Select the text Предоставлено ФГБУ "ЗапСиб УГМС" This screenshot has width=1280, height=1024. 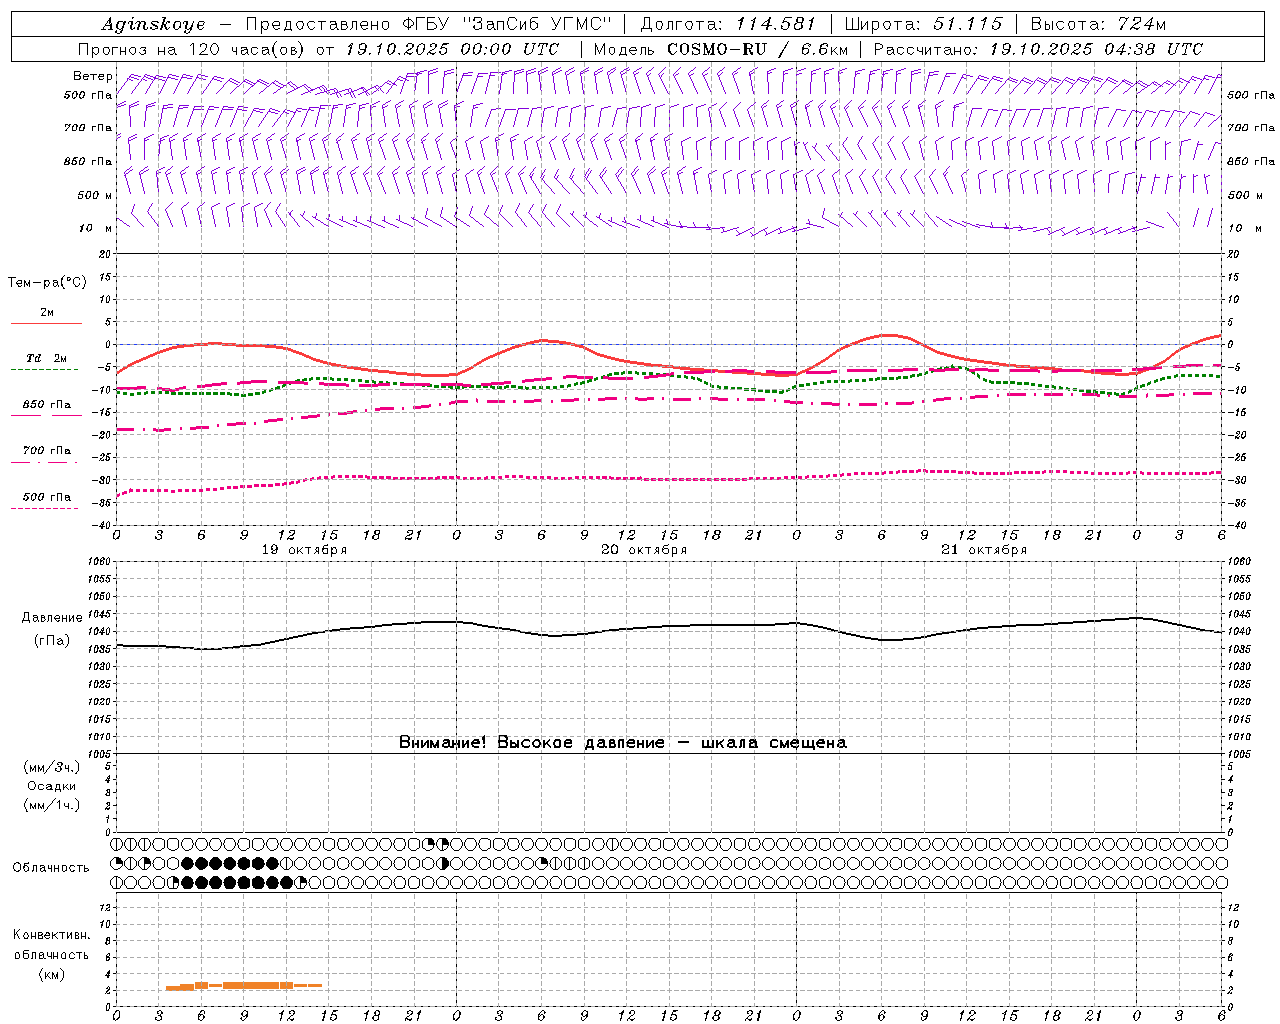point(428,24)
